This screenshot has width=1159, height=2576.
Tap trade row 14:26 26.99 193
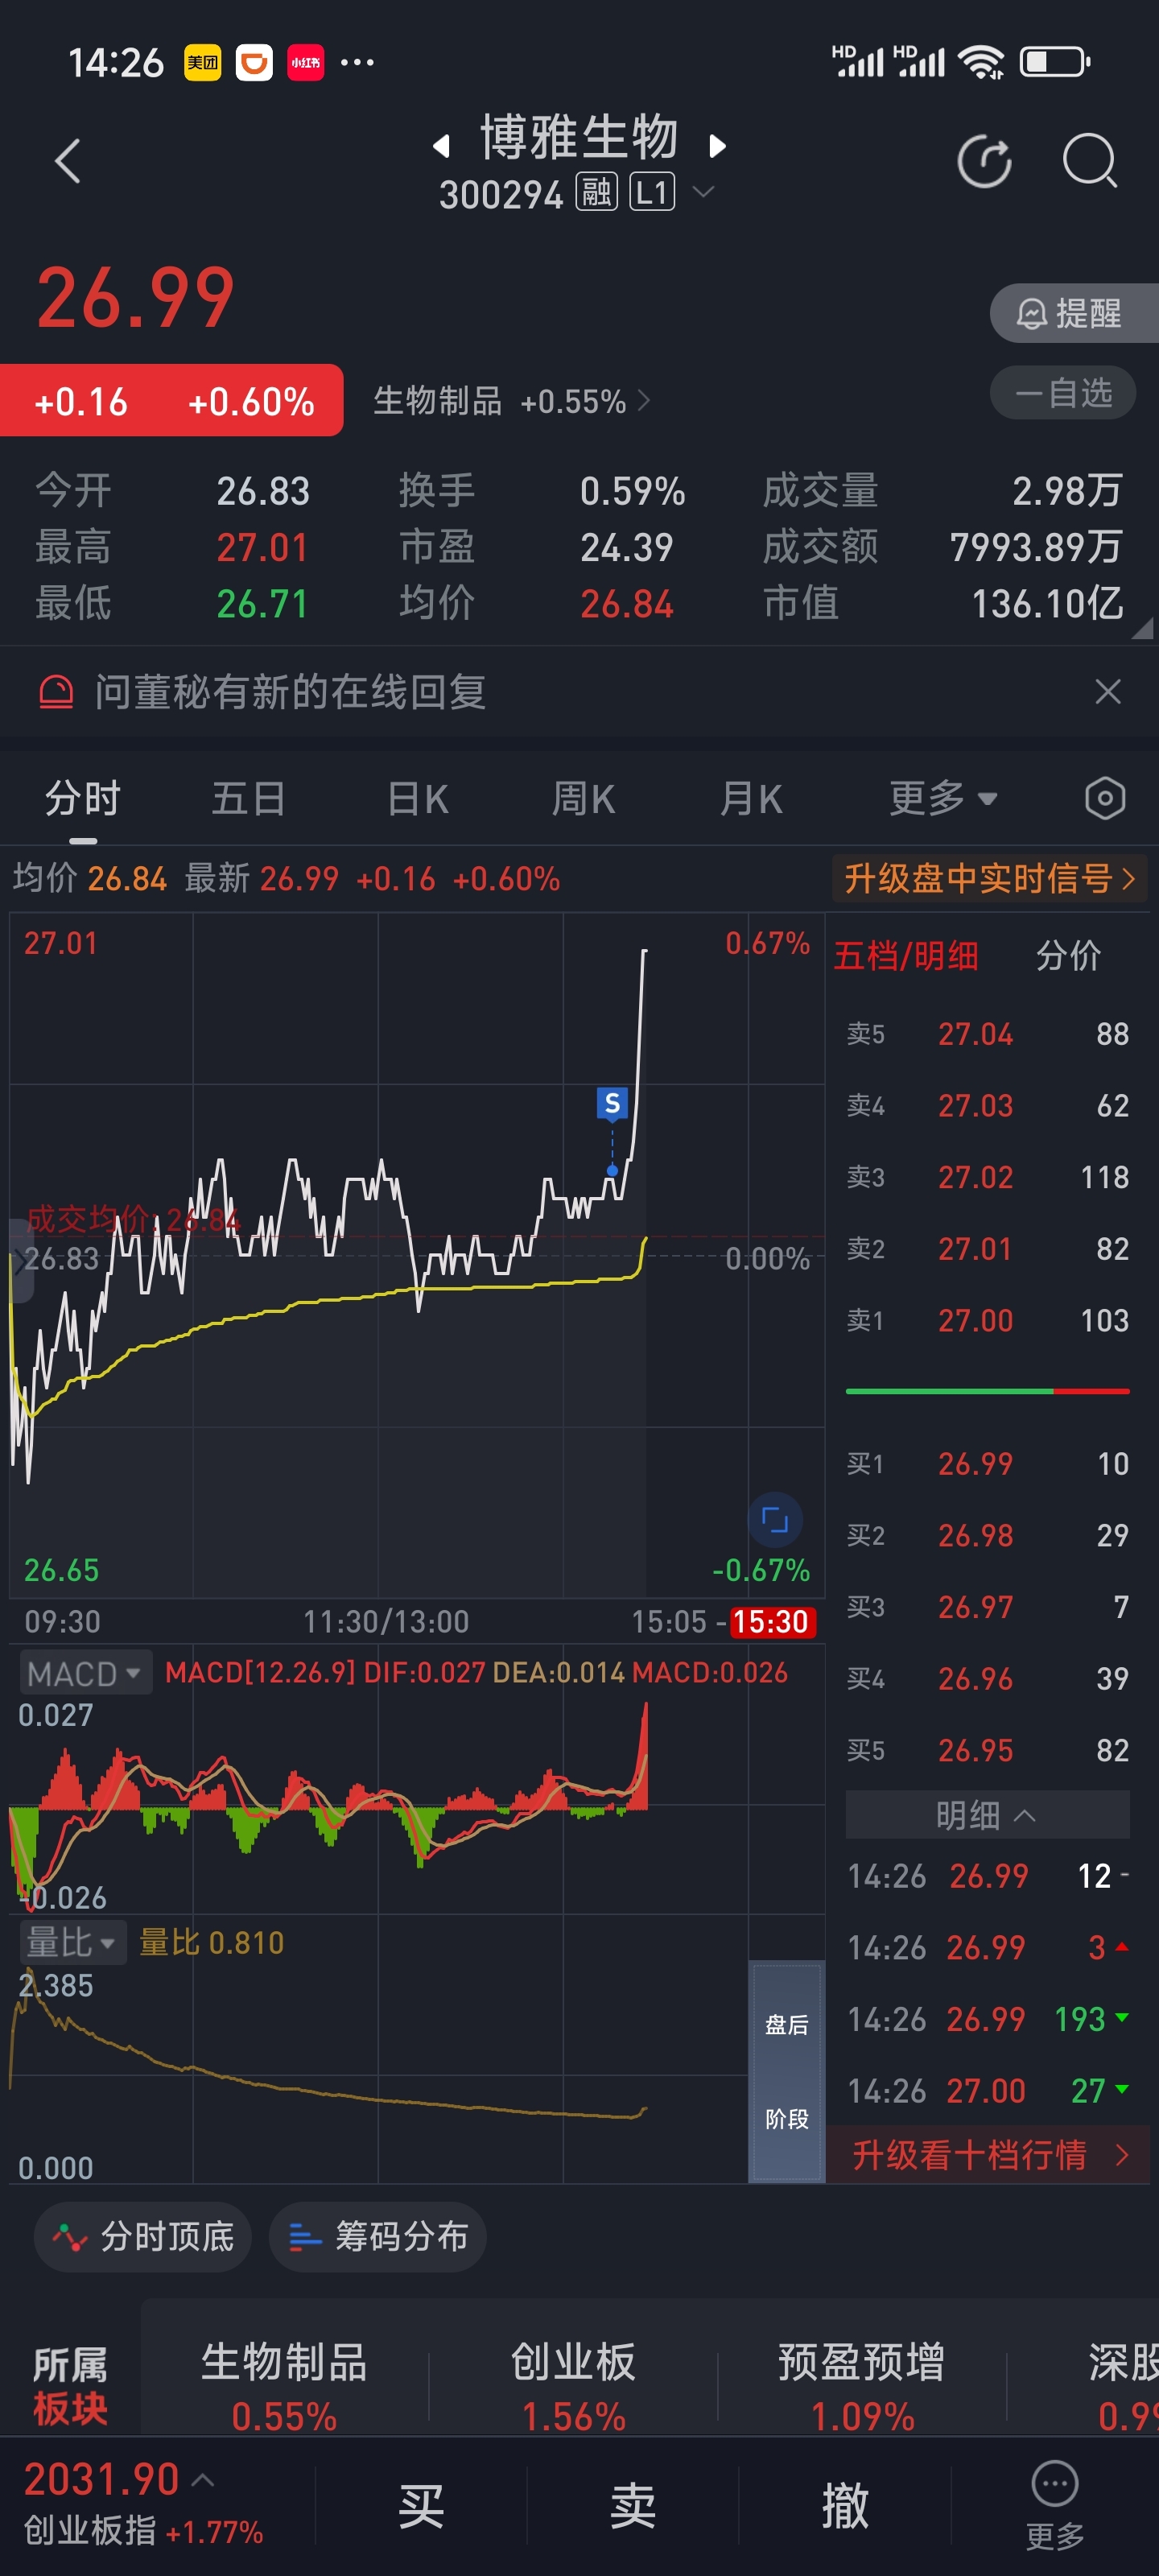tap(988, 2019)
